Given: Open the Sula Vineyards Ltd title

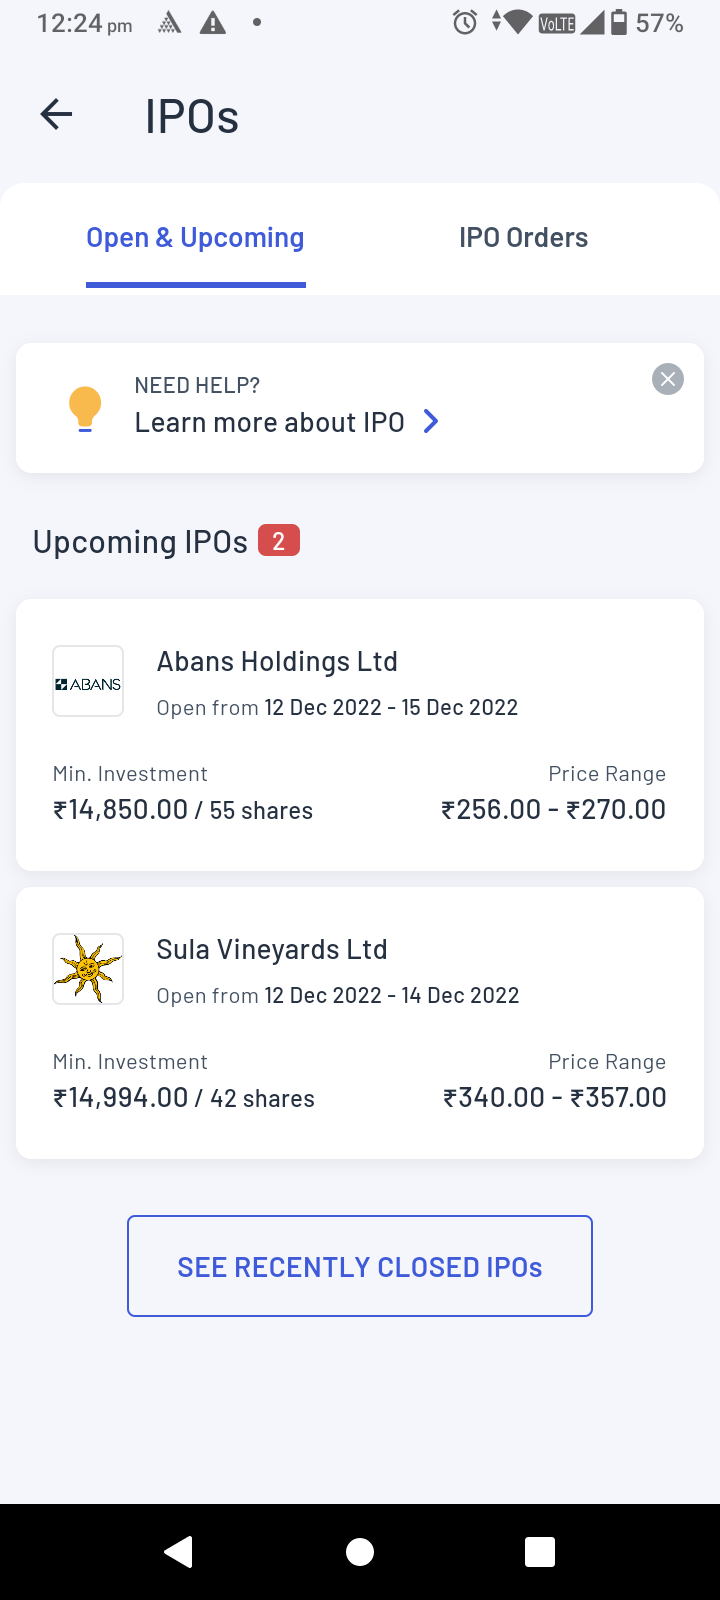Looking at the screenshot, I should tap(272, 950).
